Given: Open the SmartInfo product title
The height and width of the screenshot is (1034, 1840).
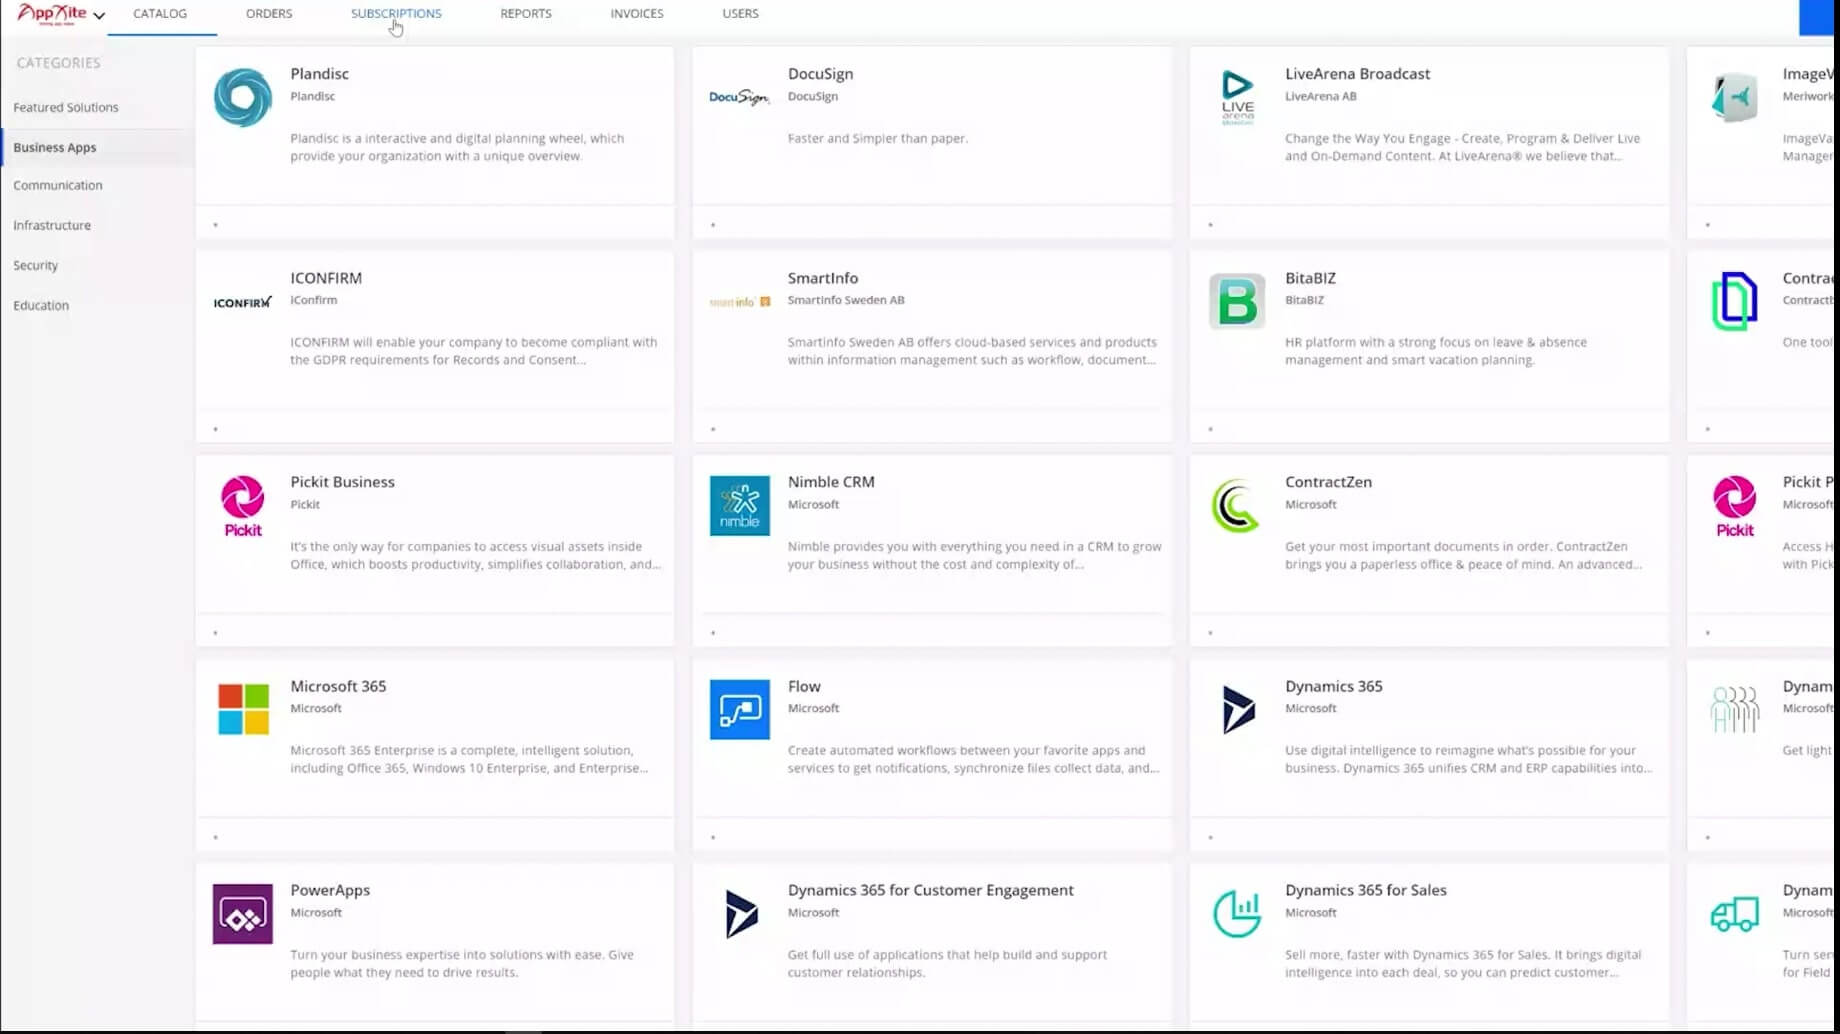Looking at the screenshot, I should [823, 278].
